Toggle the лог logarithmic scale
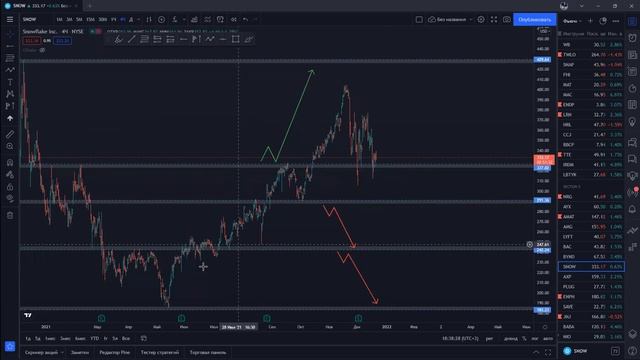The image size is (640, 360). pos(535,338)
